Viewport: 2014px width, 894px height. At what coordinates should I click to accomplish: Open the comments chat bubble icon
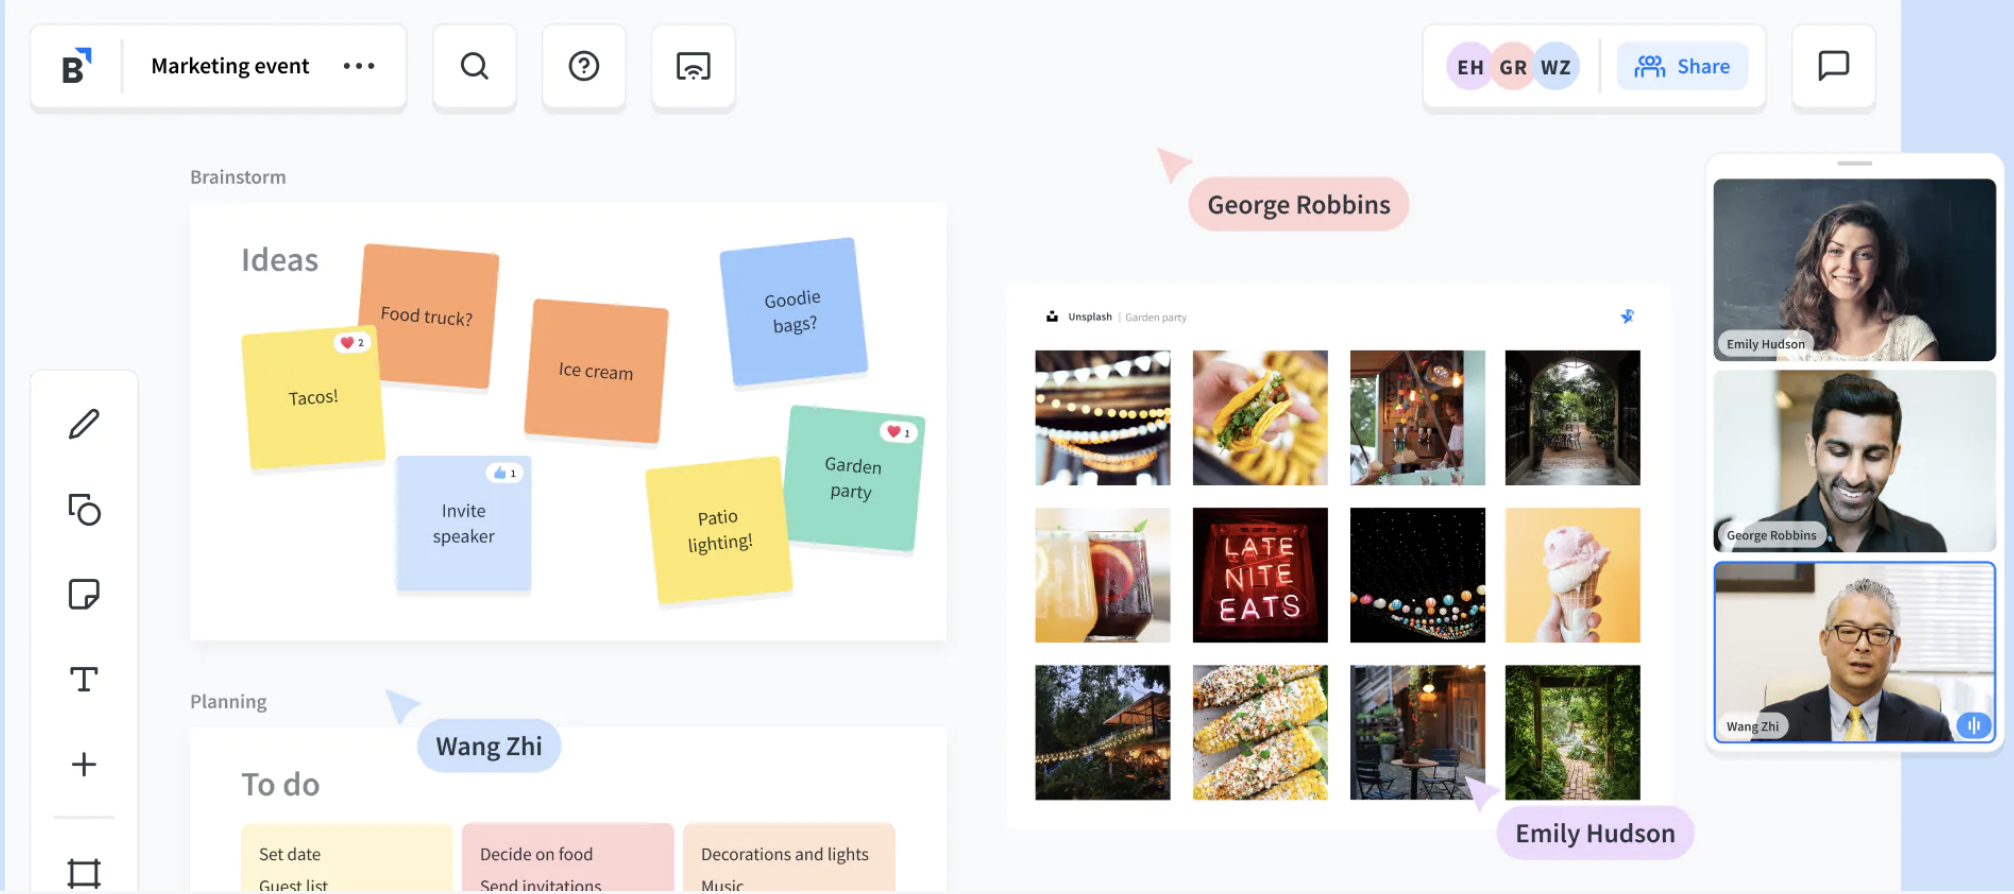coord(1833,66)
